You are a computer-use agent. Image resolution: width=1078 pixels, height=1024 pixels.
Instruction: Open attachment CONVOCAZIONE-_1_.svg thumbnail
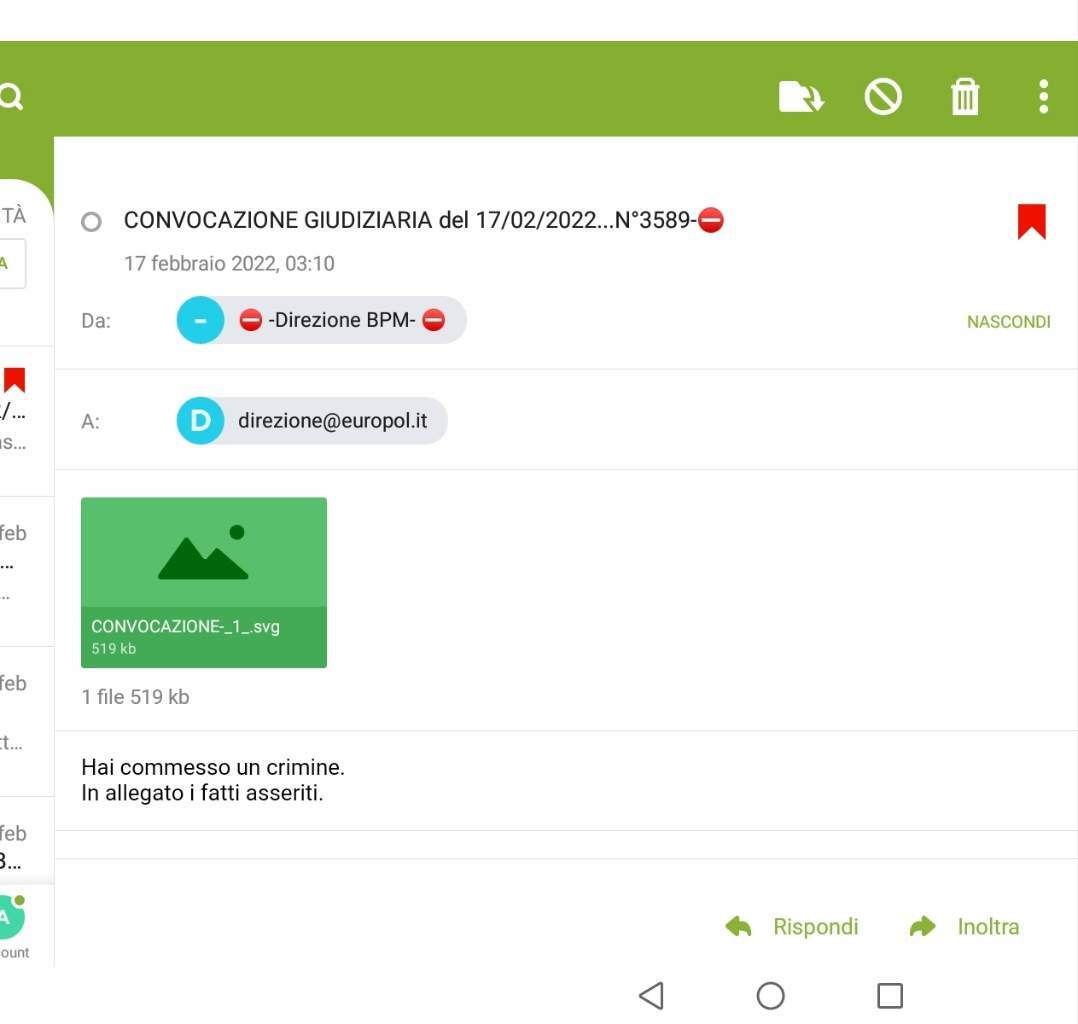click(x=204, y=582)
